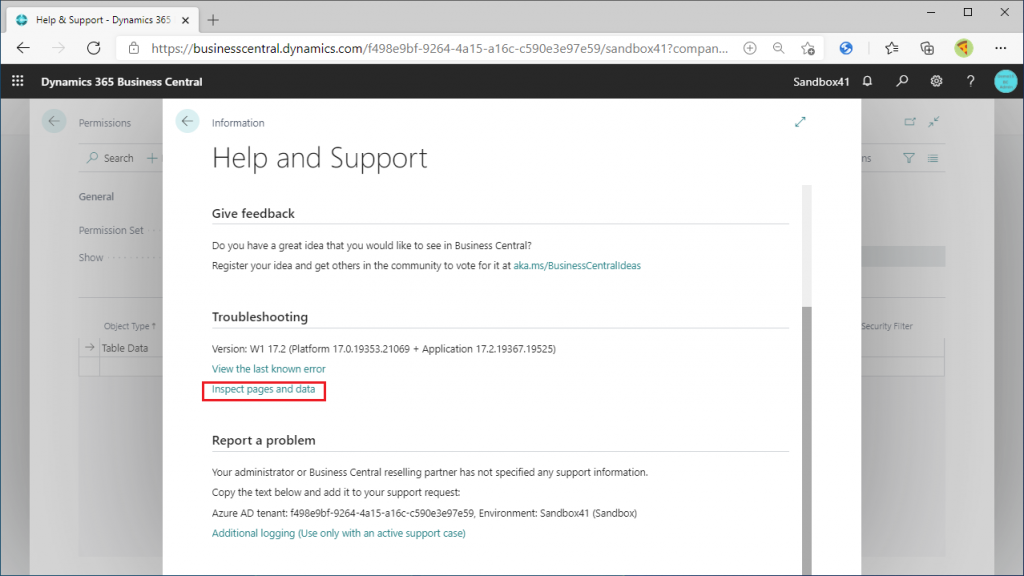This screenshot has height=576, width=1024.
Task: Click the Information breadcrumb label
Action: 238,123
